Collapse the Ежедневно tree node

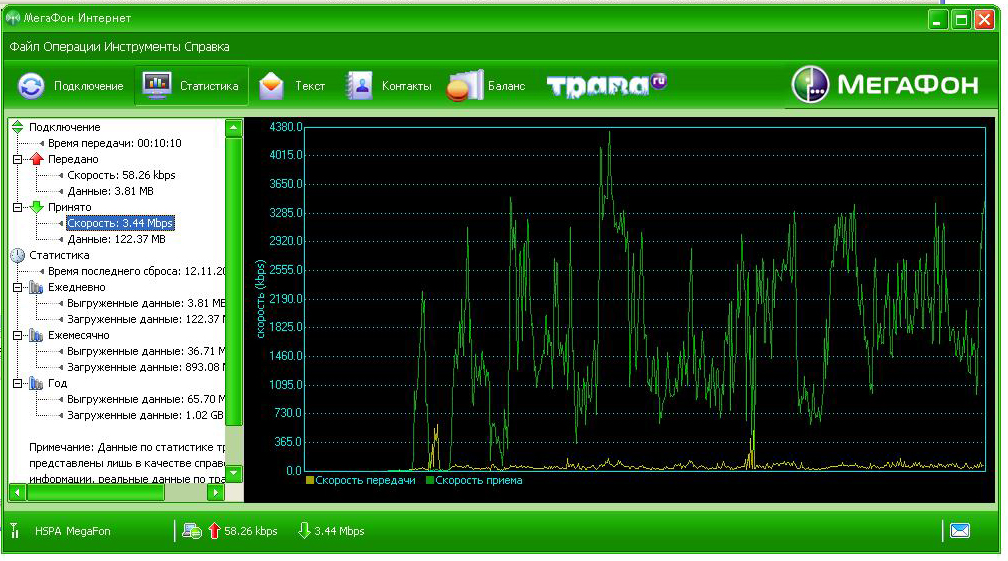[17, 287]
